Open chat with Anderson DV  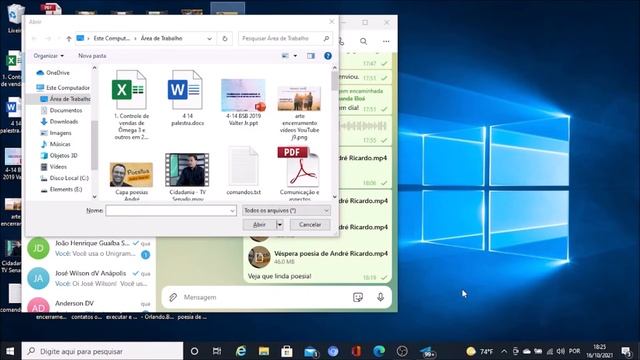pyautogui.click(x=89, y=305)
